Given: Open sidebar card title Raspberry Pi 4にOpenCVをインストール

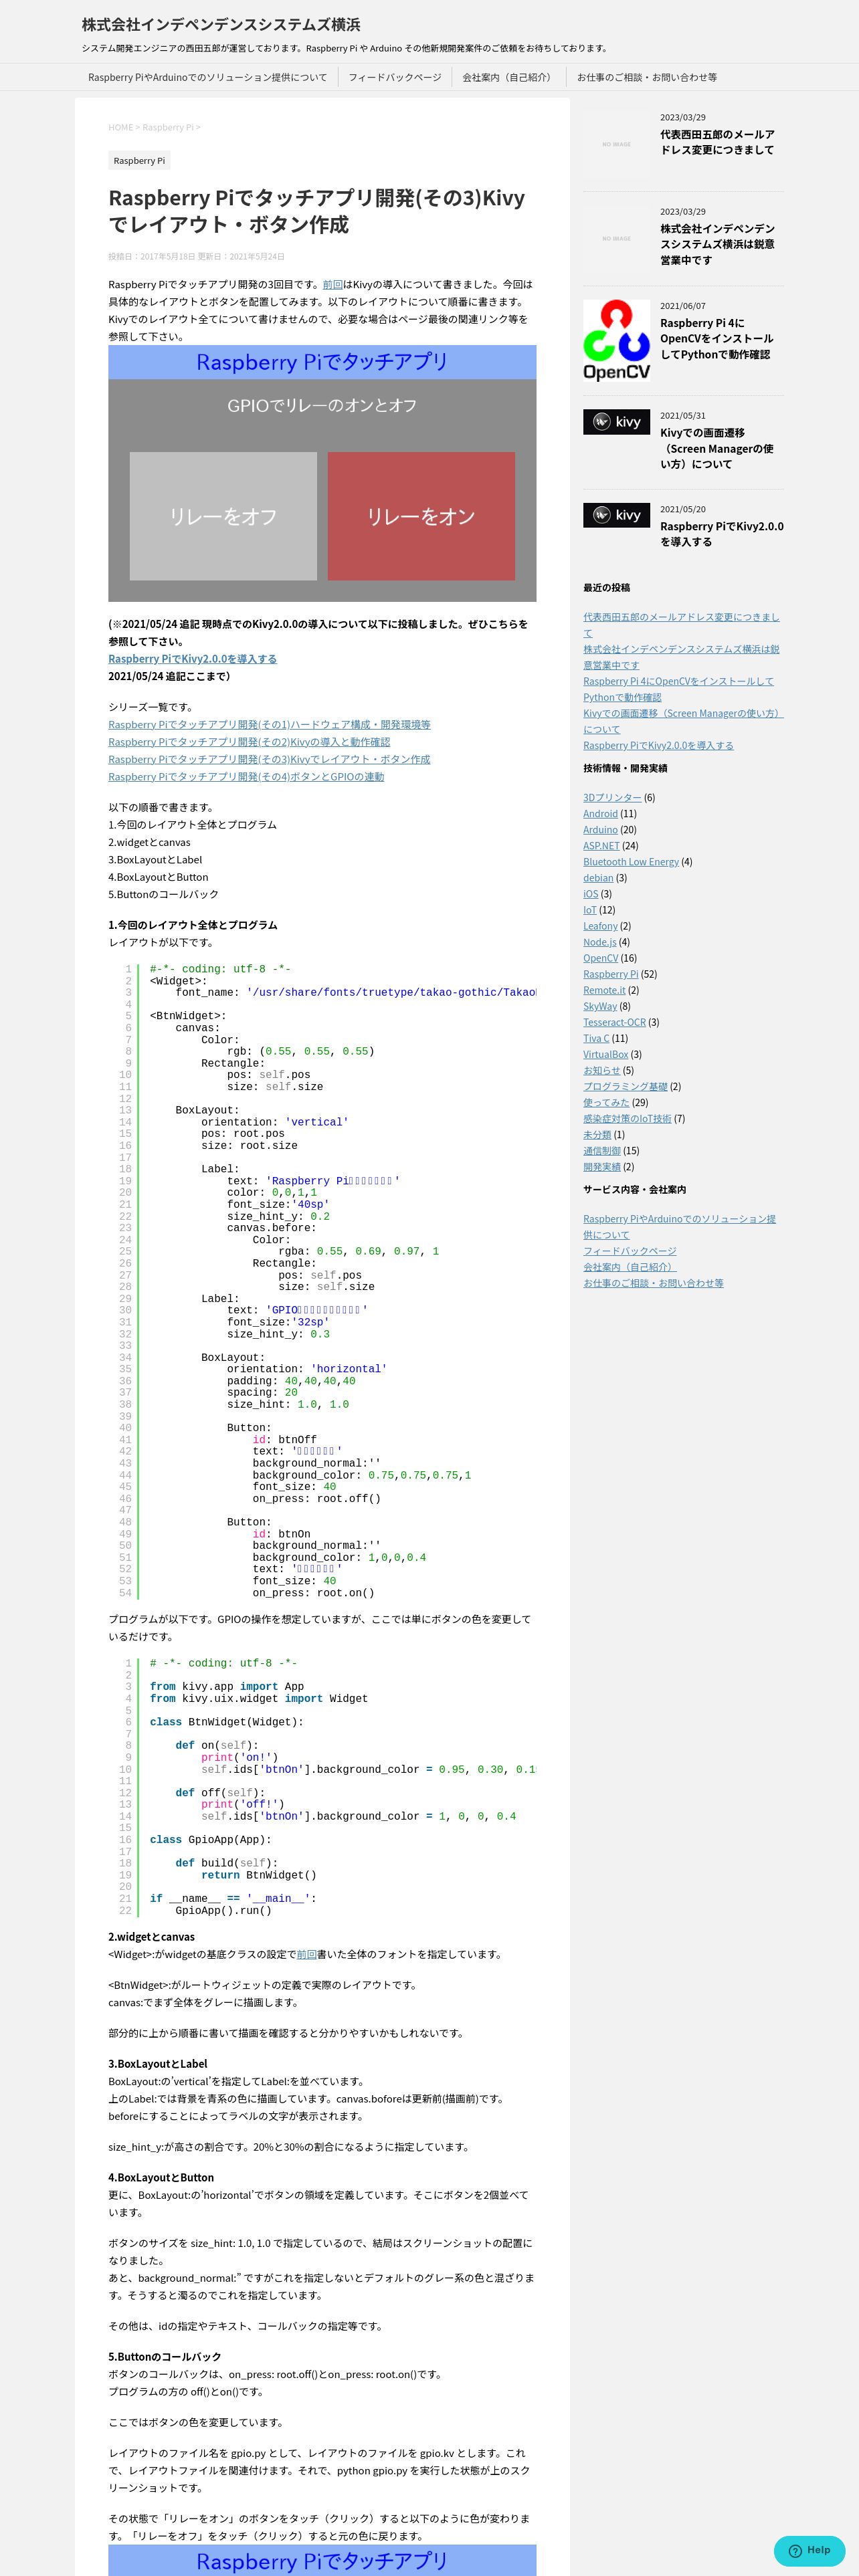Looking at the screenshot, I should (716, 339).
